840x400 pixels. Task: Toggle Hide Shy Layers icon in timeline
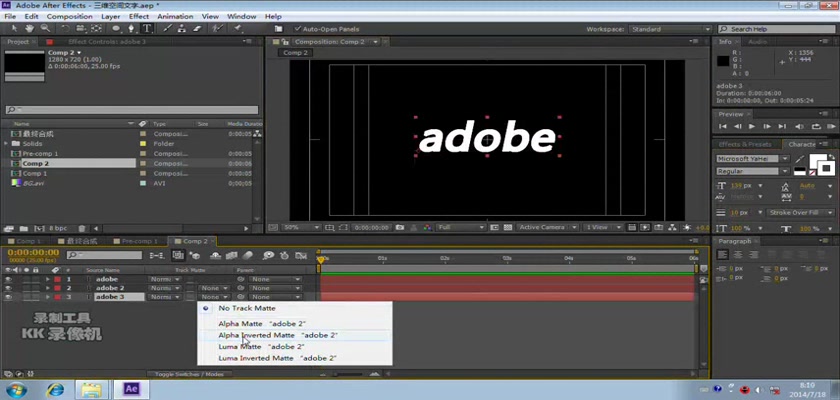click(215, 256)
